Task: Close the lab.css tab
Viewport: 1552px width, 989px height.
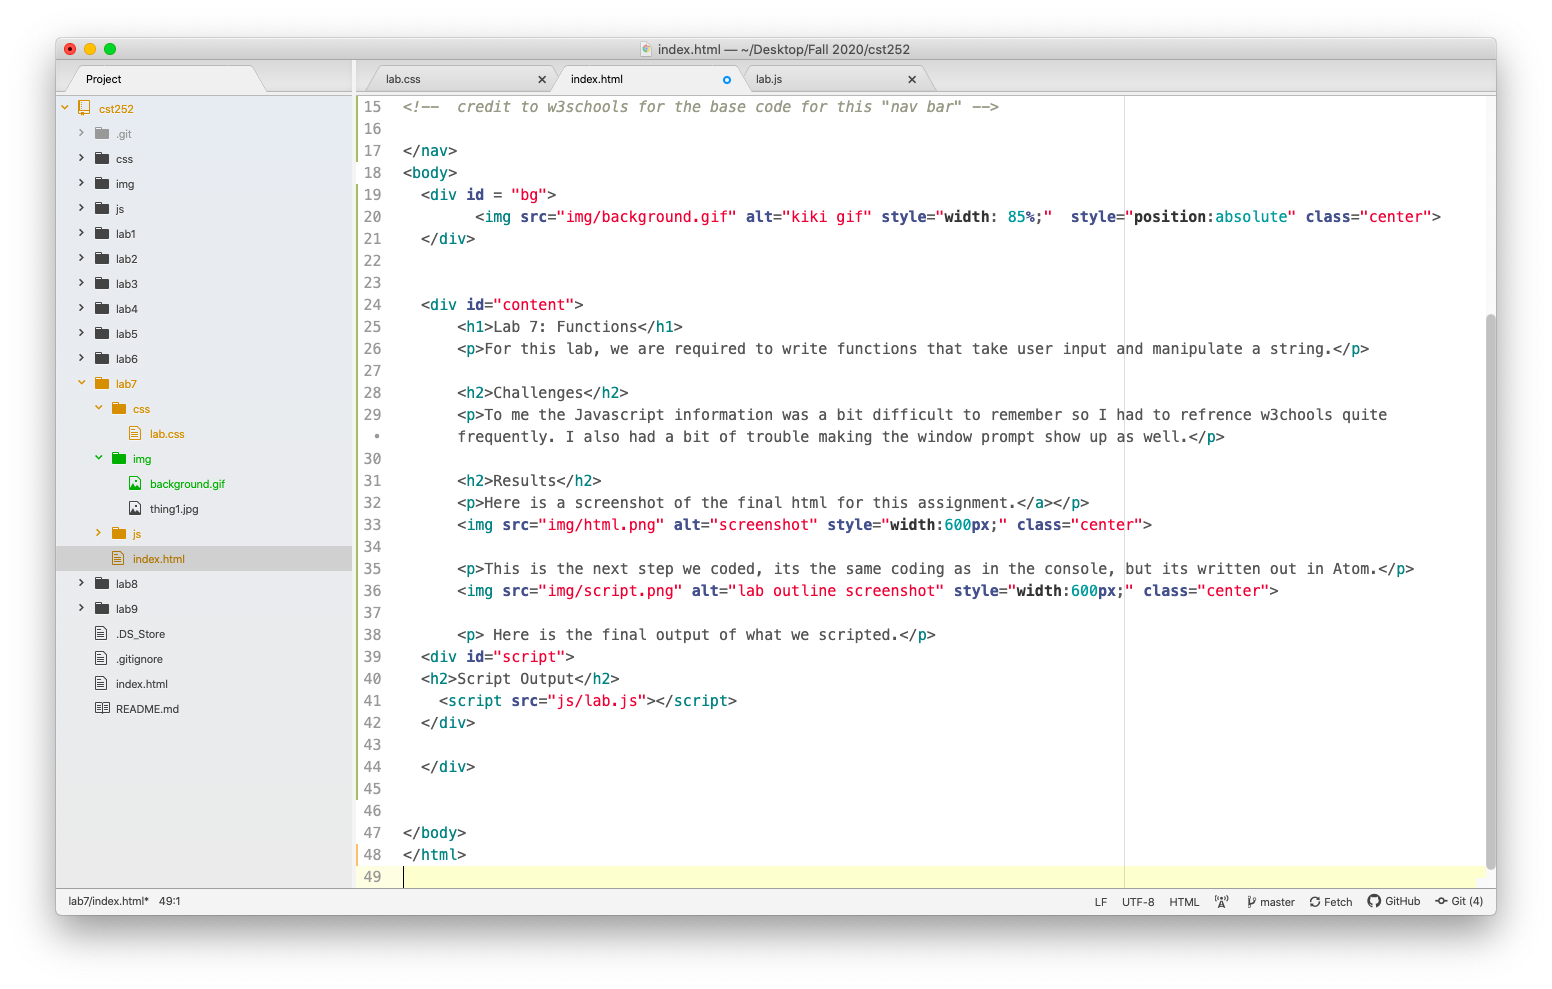Action: click(x=542, y=79)
